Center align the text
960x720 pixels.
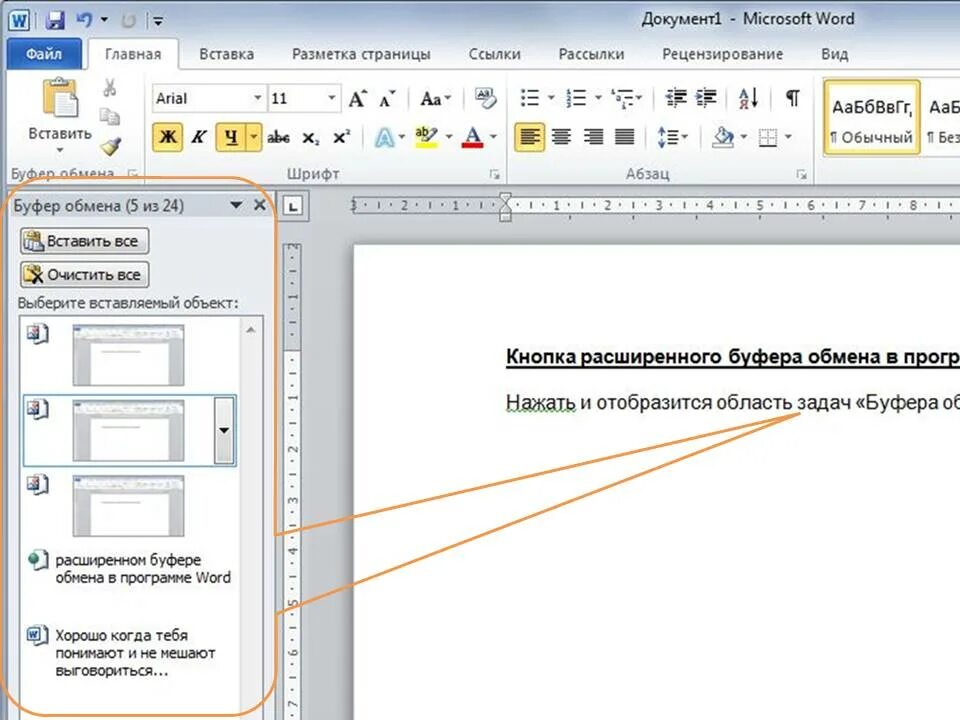561,137
